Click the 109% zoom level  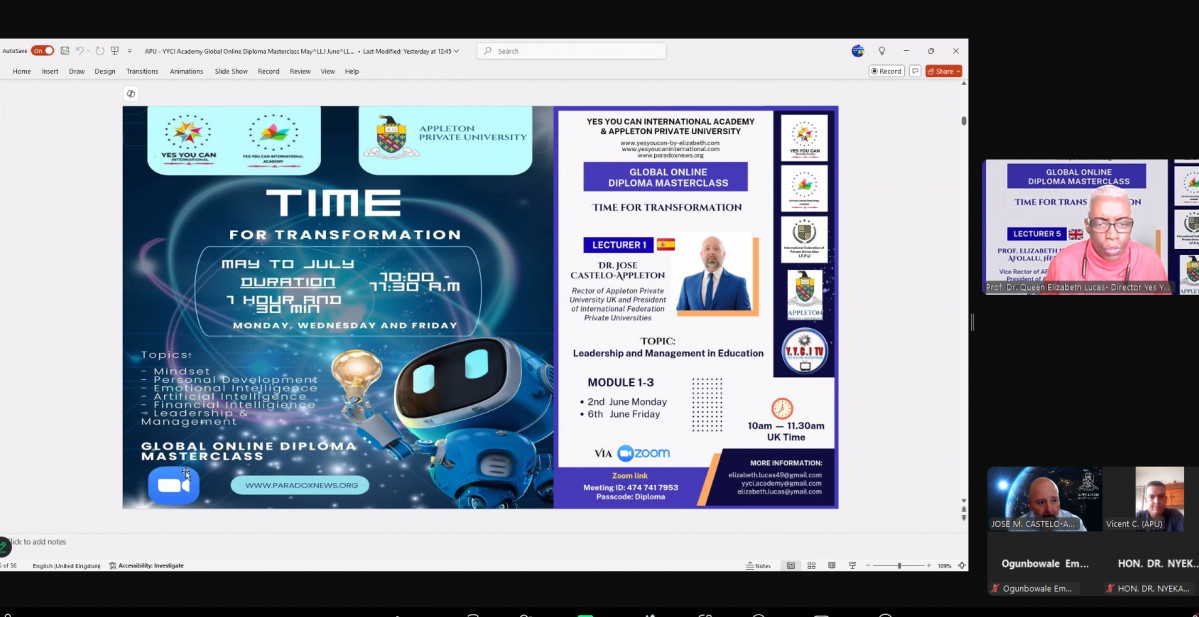(x=945, y=566)
